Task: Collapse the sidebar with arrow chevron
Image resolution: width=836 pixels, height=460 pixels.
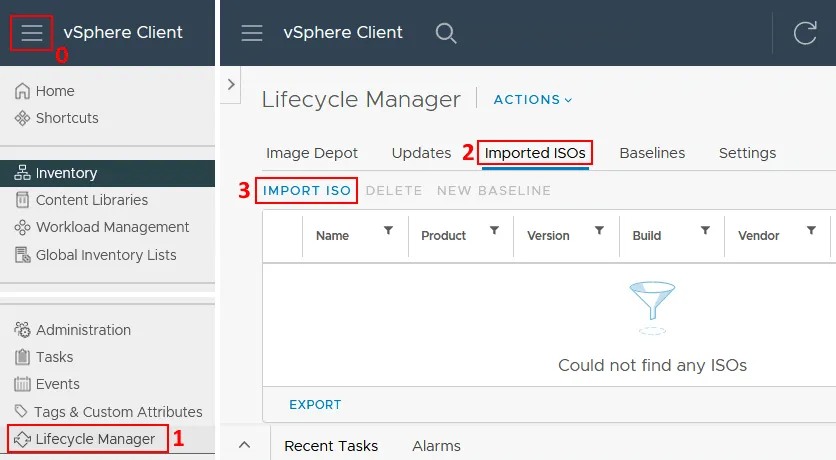Action: [231, 85]
